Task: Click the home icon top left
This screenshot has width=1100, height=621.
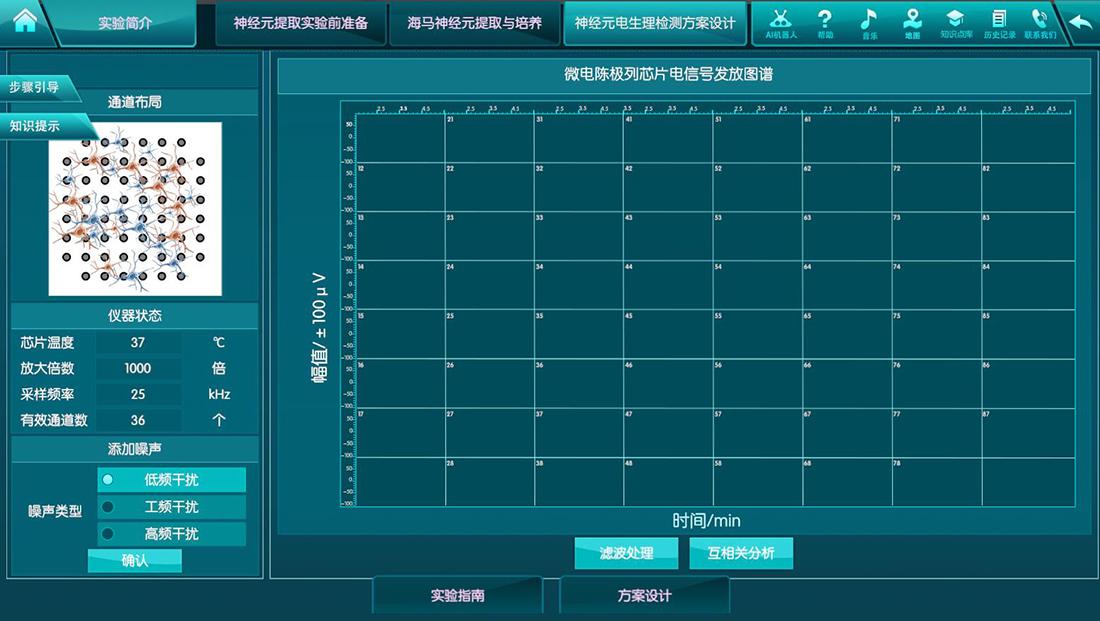Action: click(x=27, y=20)
